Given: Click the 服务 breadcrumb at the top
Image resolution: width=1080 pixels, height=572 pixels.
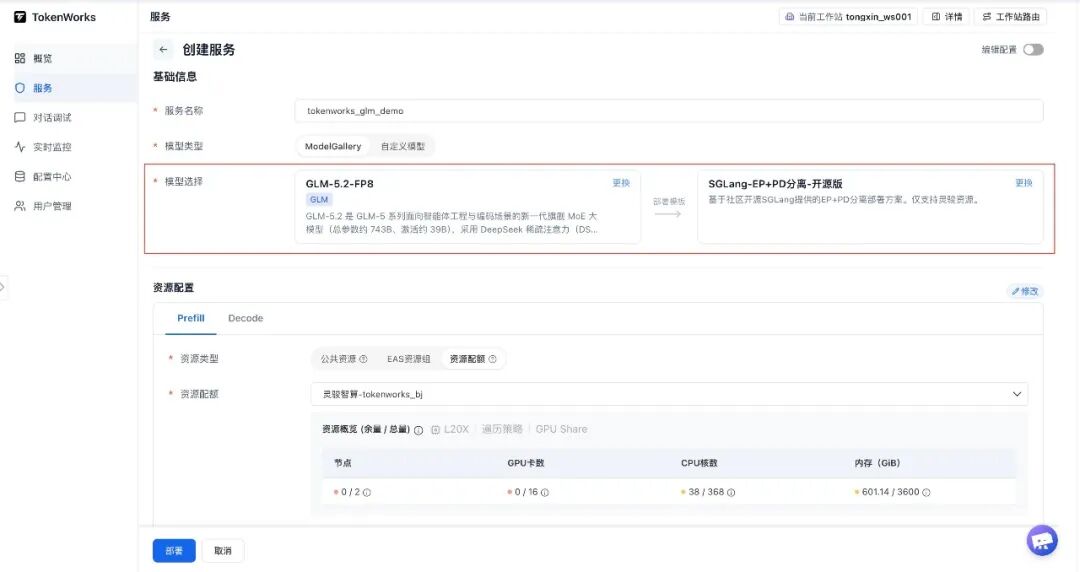Looking at the screenshot, I should tap(160, 17).
